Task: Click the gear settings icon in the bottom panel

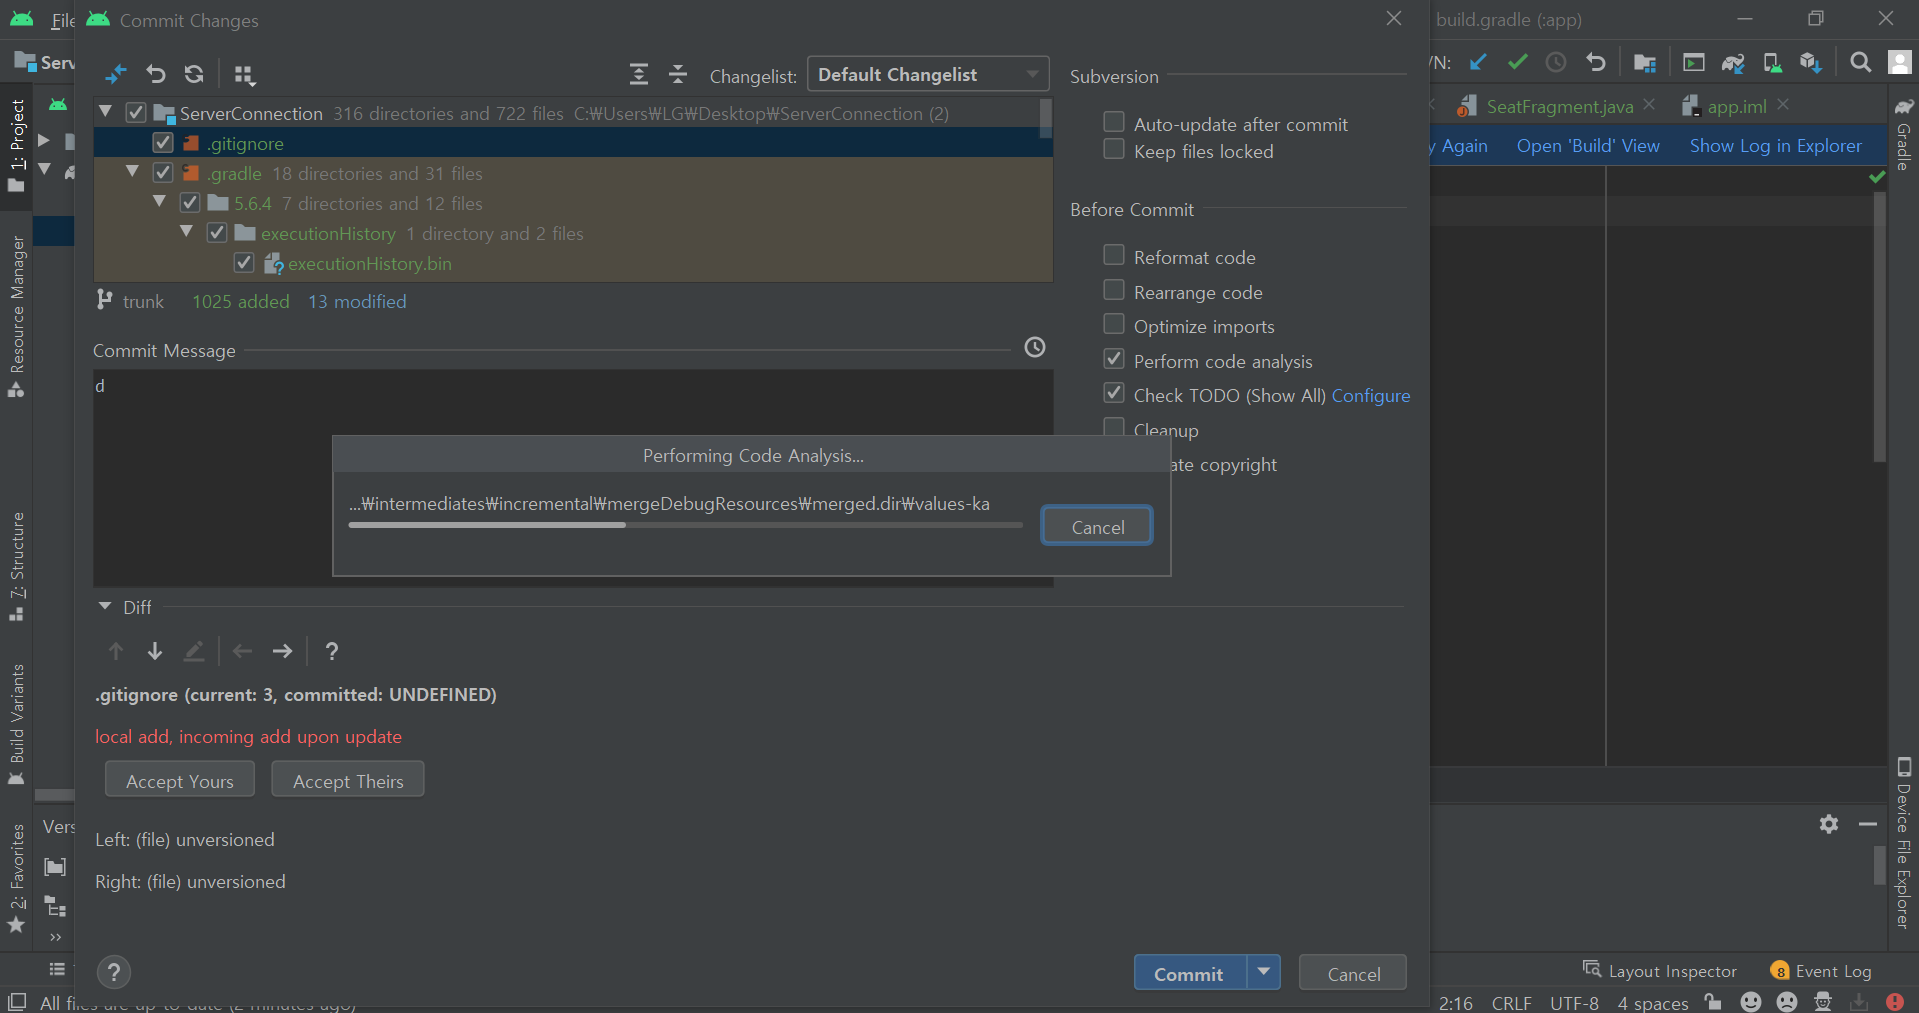Action: click(1829, 824)
